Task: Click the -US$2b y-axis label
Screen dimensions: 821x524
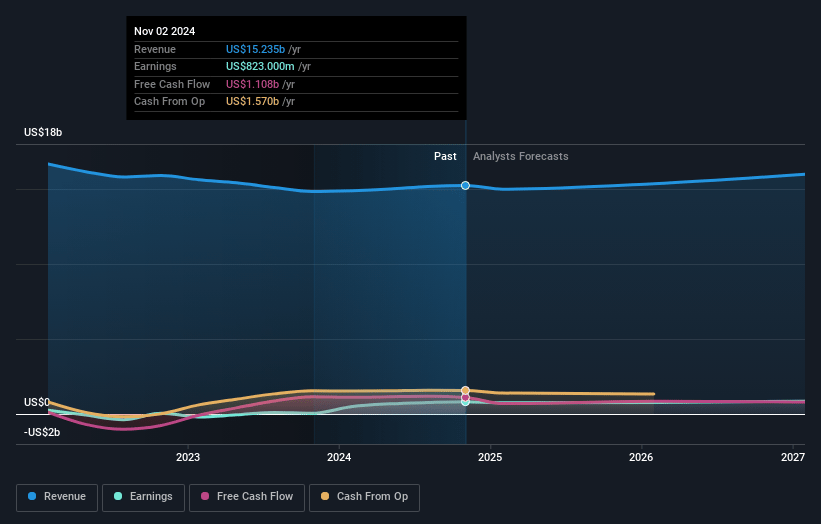Action: (42, 432)
